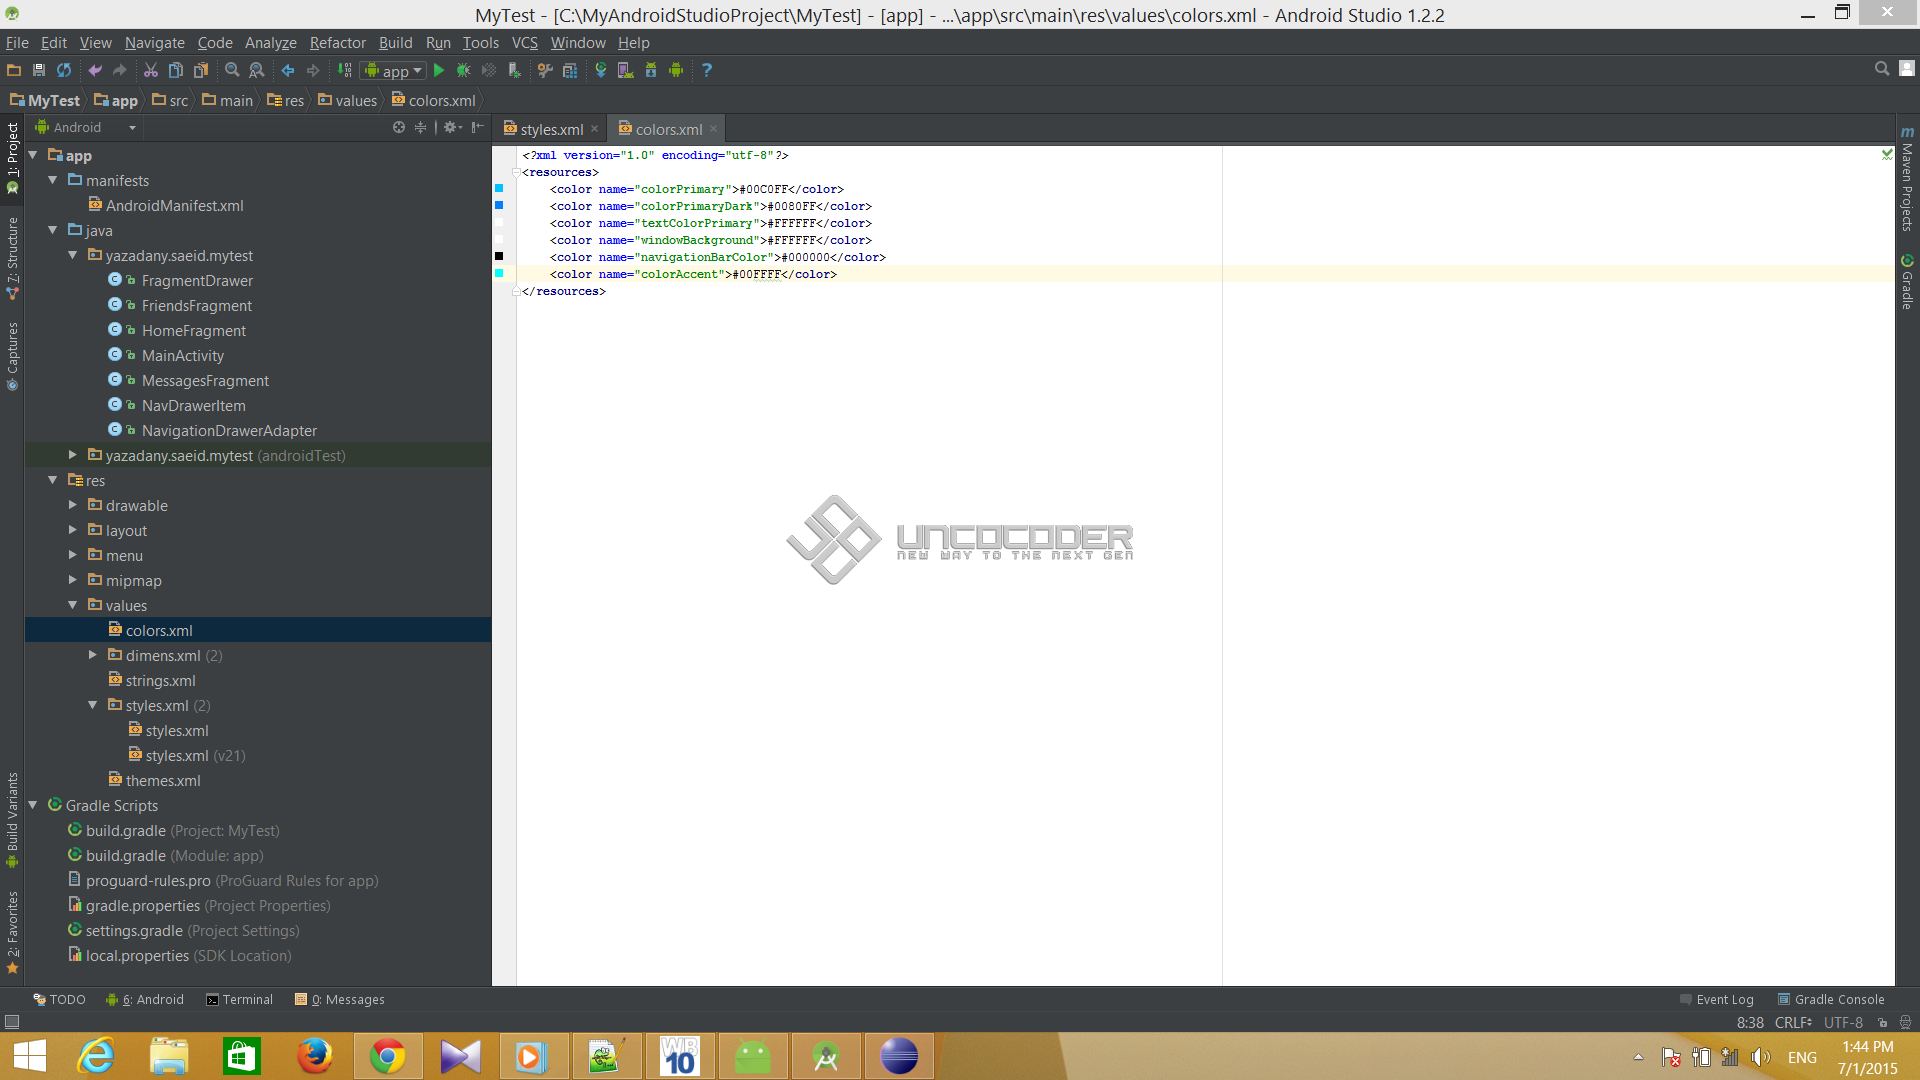Screen dimensions: 1920x1080
Task: Open Find with the magnifier toolbar icon
Action: (x=232, y=70)
